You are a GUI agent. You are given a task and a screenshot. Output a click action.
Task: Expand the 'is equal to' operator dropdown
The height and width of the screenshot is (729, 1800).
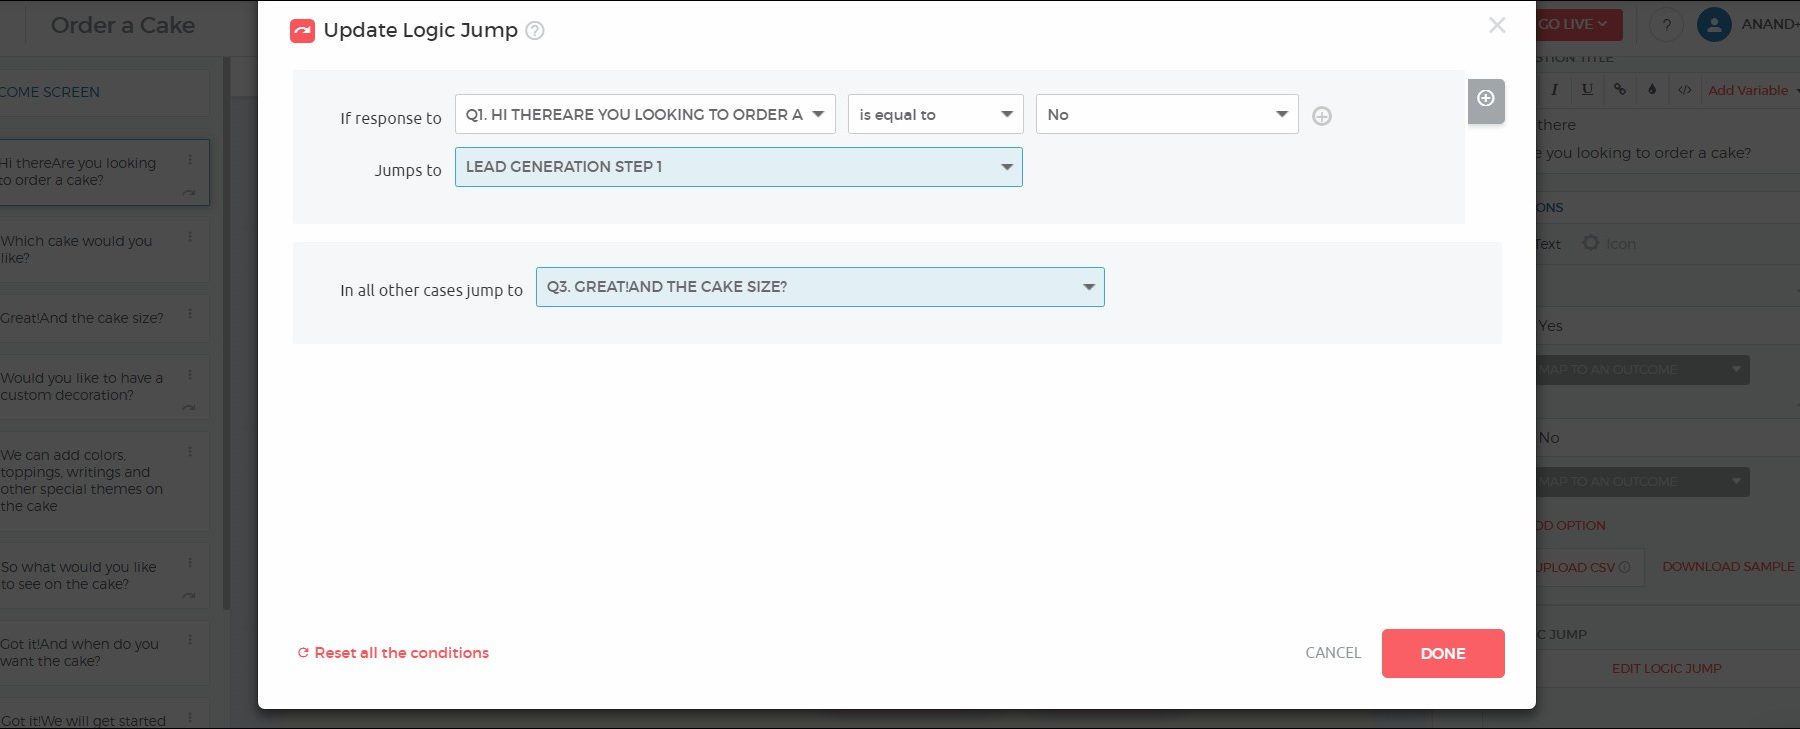(x=935, y=115)
